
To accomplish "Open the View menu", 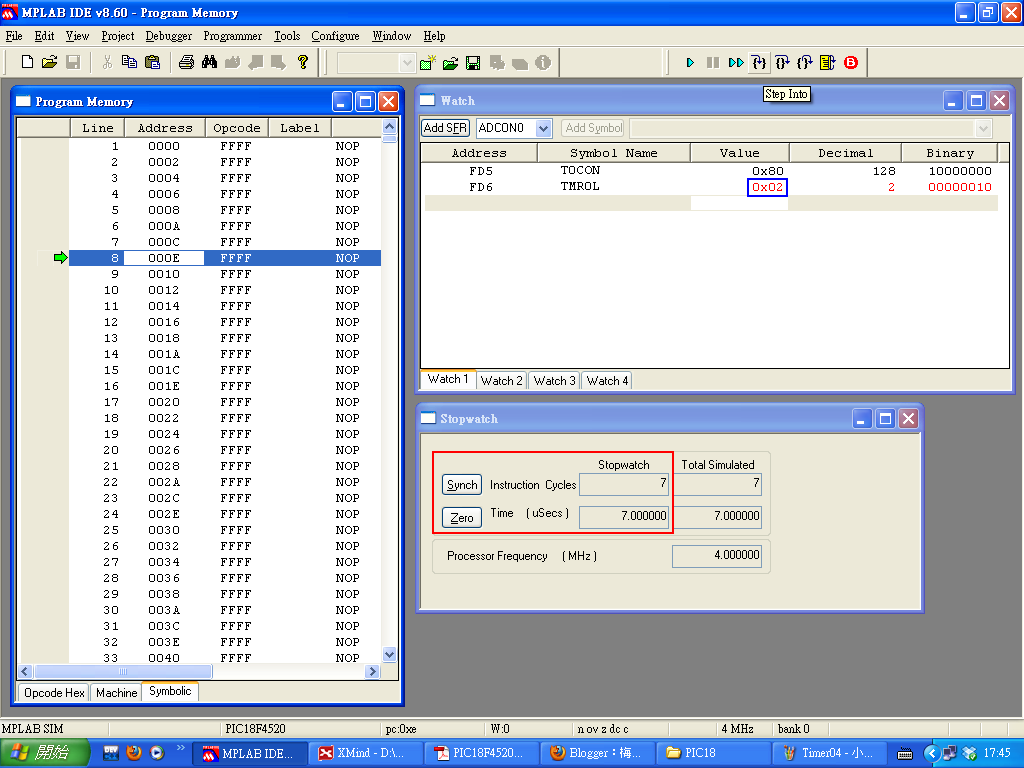I will pyautogui.click(x=77, y=36).
